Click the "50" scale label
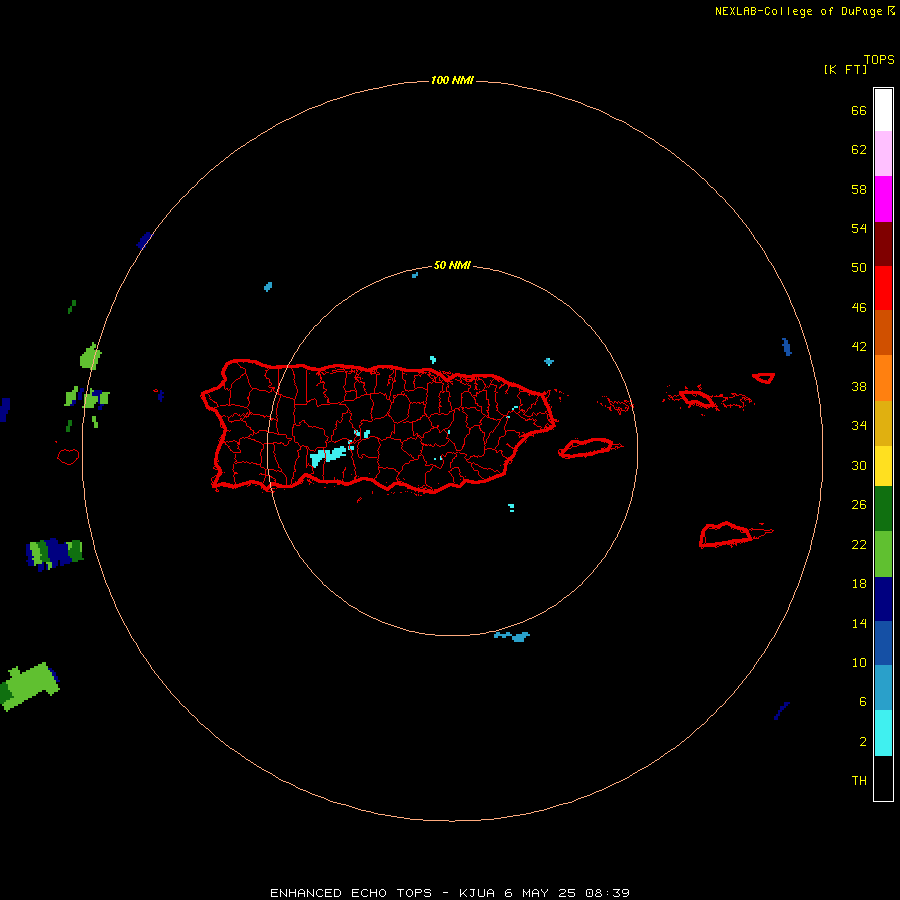Image resolution: width=900 pixels, height=900 pixels. (859, 267)
